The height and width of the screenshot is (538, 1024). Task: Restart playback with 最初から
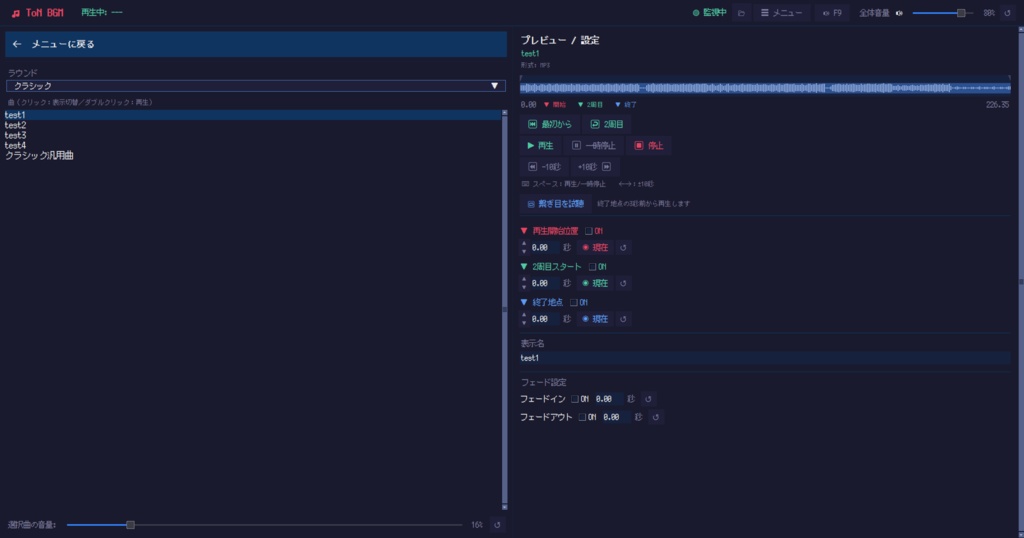click(549, 124)
